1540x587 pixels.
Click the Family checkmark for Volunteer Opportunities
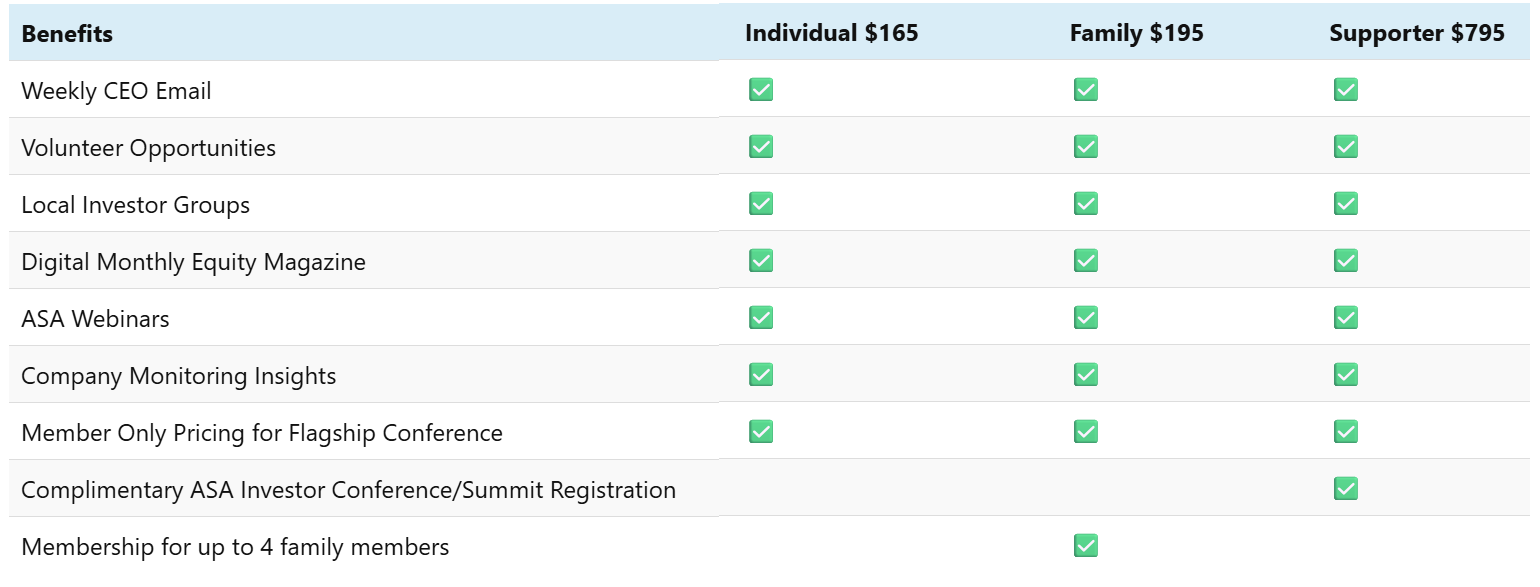point(1086,147)
